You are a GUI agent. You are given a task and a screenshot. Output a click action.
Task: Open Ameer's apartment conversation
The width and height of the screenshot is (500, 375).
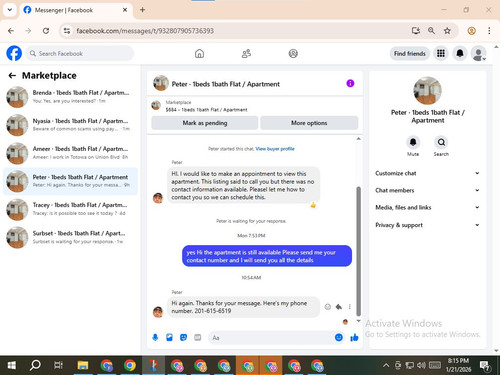[70, 153]
